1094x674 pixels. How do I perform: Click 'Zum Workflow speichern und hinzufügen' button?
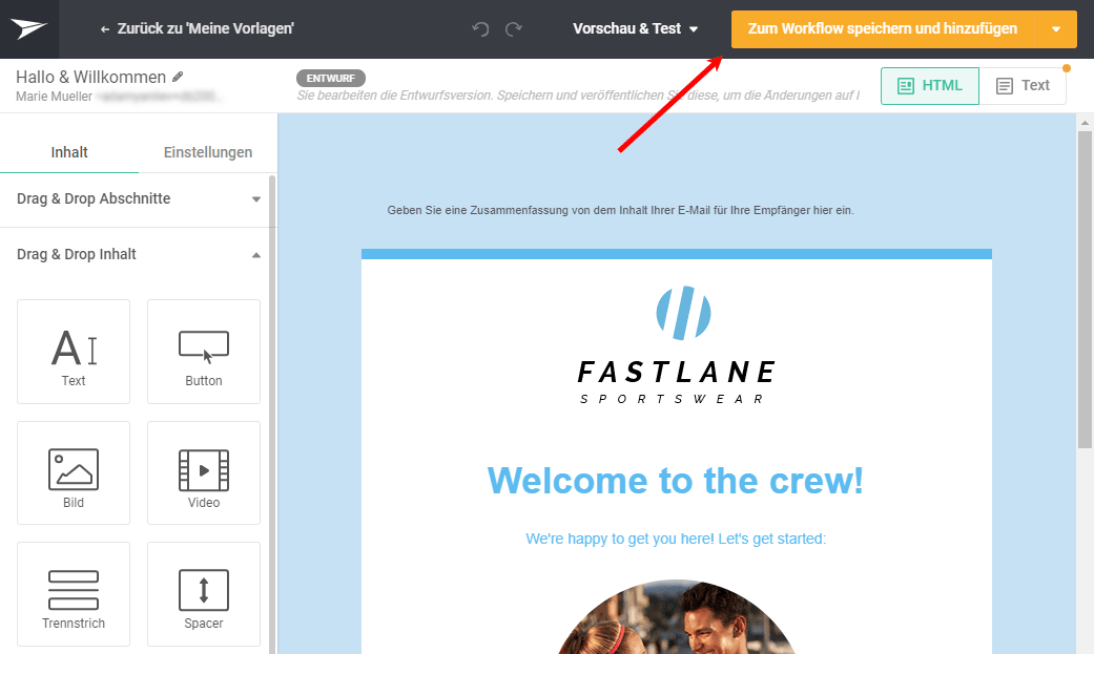[x=883, y=29]
